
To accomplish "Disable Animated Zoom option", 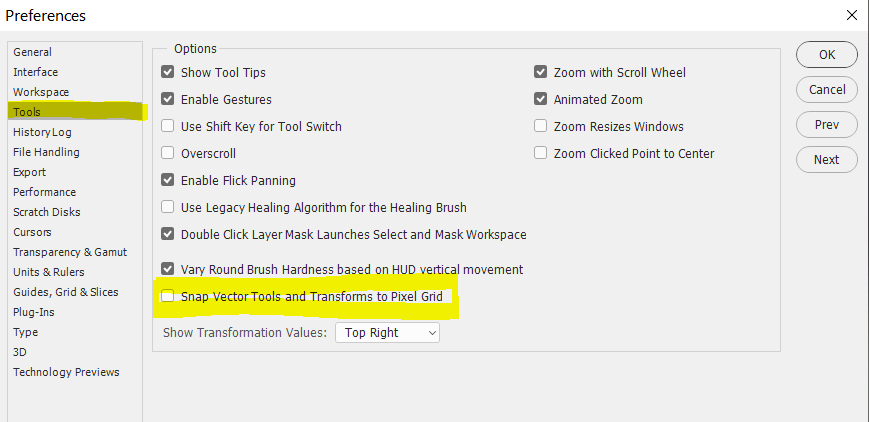I will [541, 100].
